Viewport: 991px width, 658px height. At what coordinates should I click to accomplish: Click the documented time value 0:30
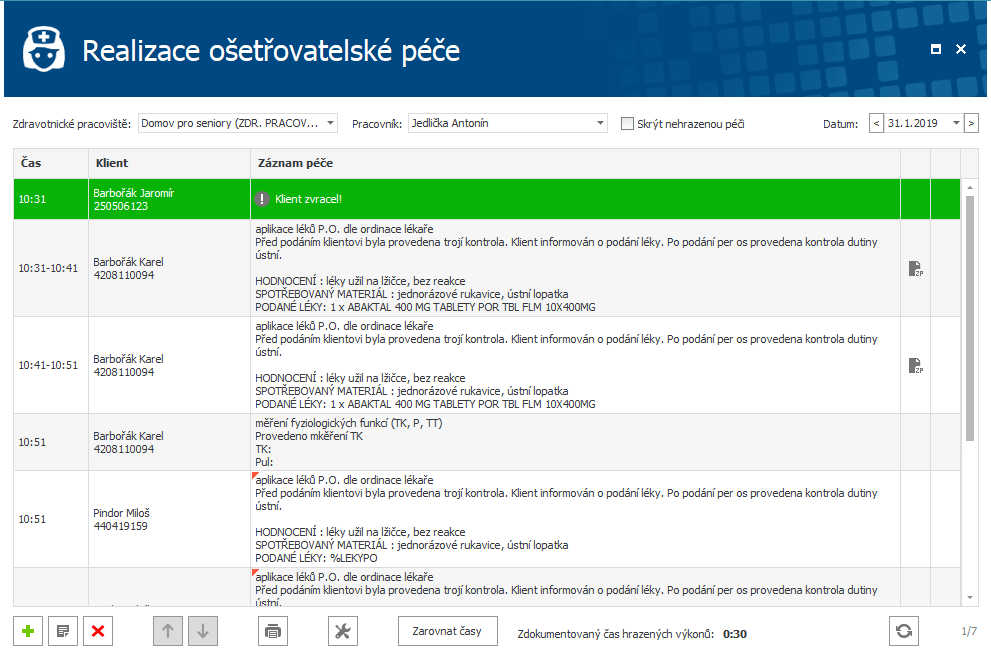[734, 634]
